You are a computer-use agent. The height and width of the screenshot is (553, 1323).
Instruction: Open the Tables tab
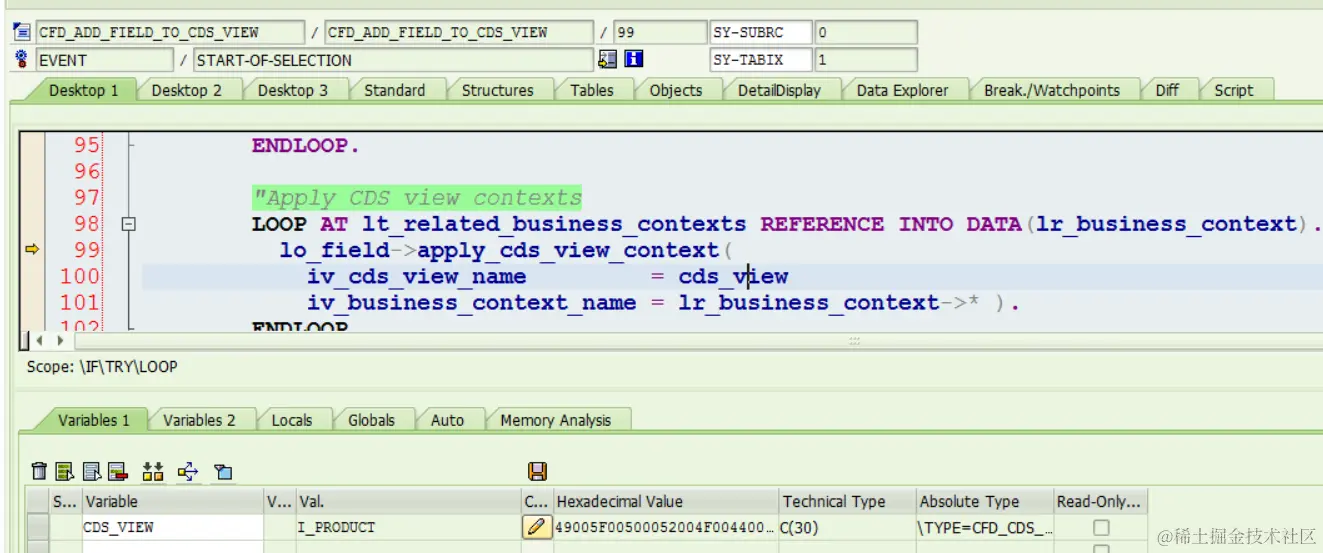pyautogui.click(x=592, y=90)
